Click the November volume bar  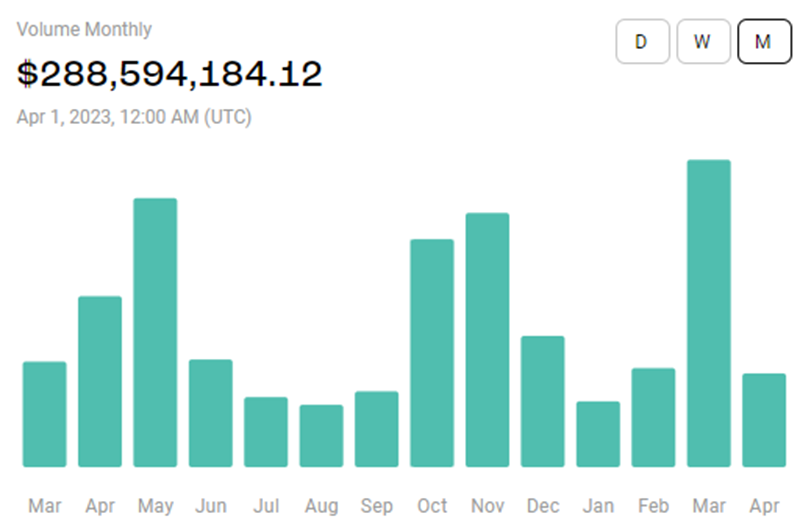click(487, 340)
